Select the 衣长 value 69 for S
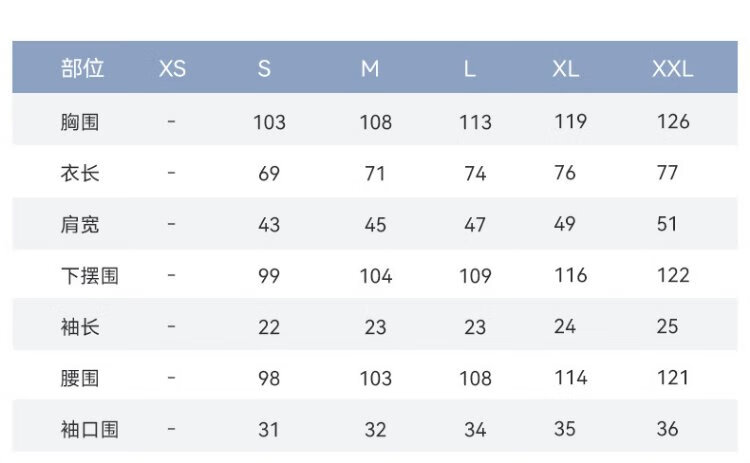 coord(269,173)
